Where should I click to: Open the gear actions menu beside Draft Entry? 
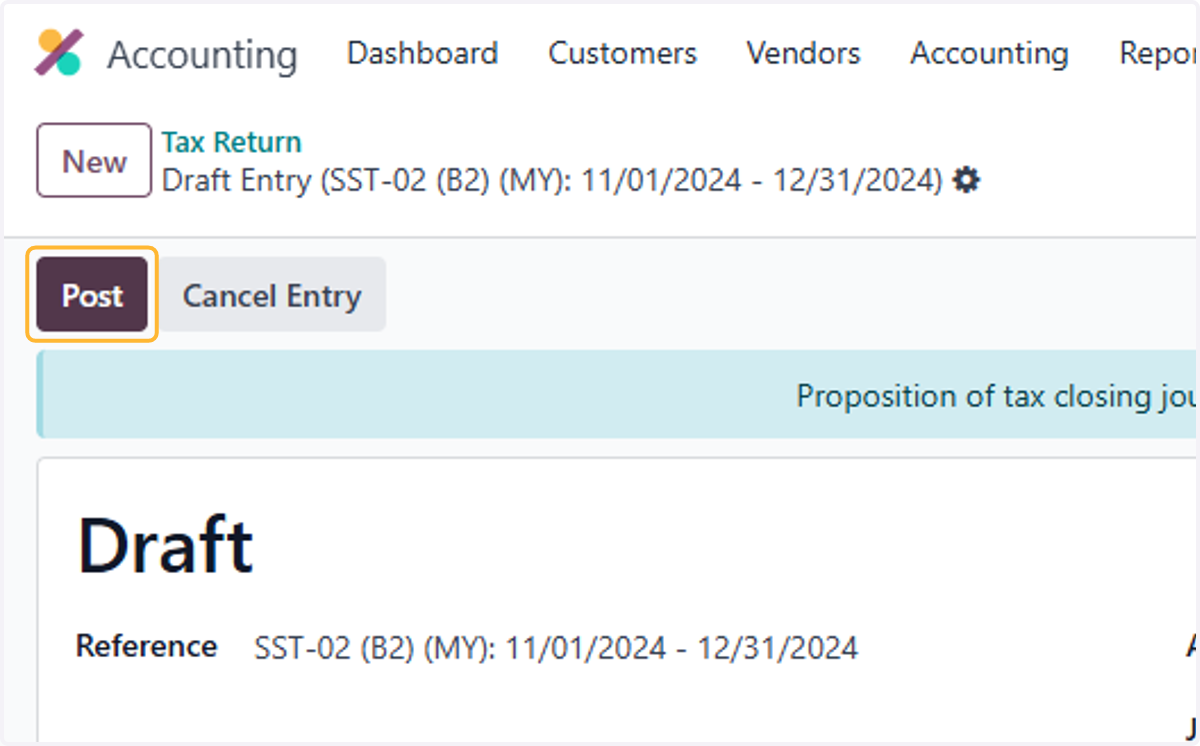tap(966, 181)
